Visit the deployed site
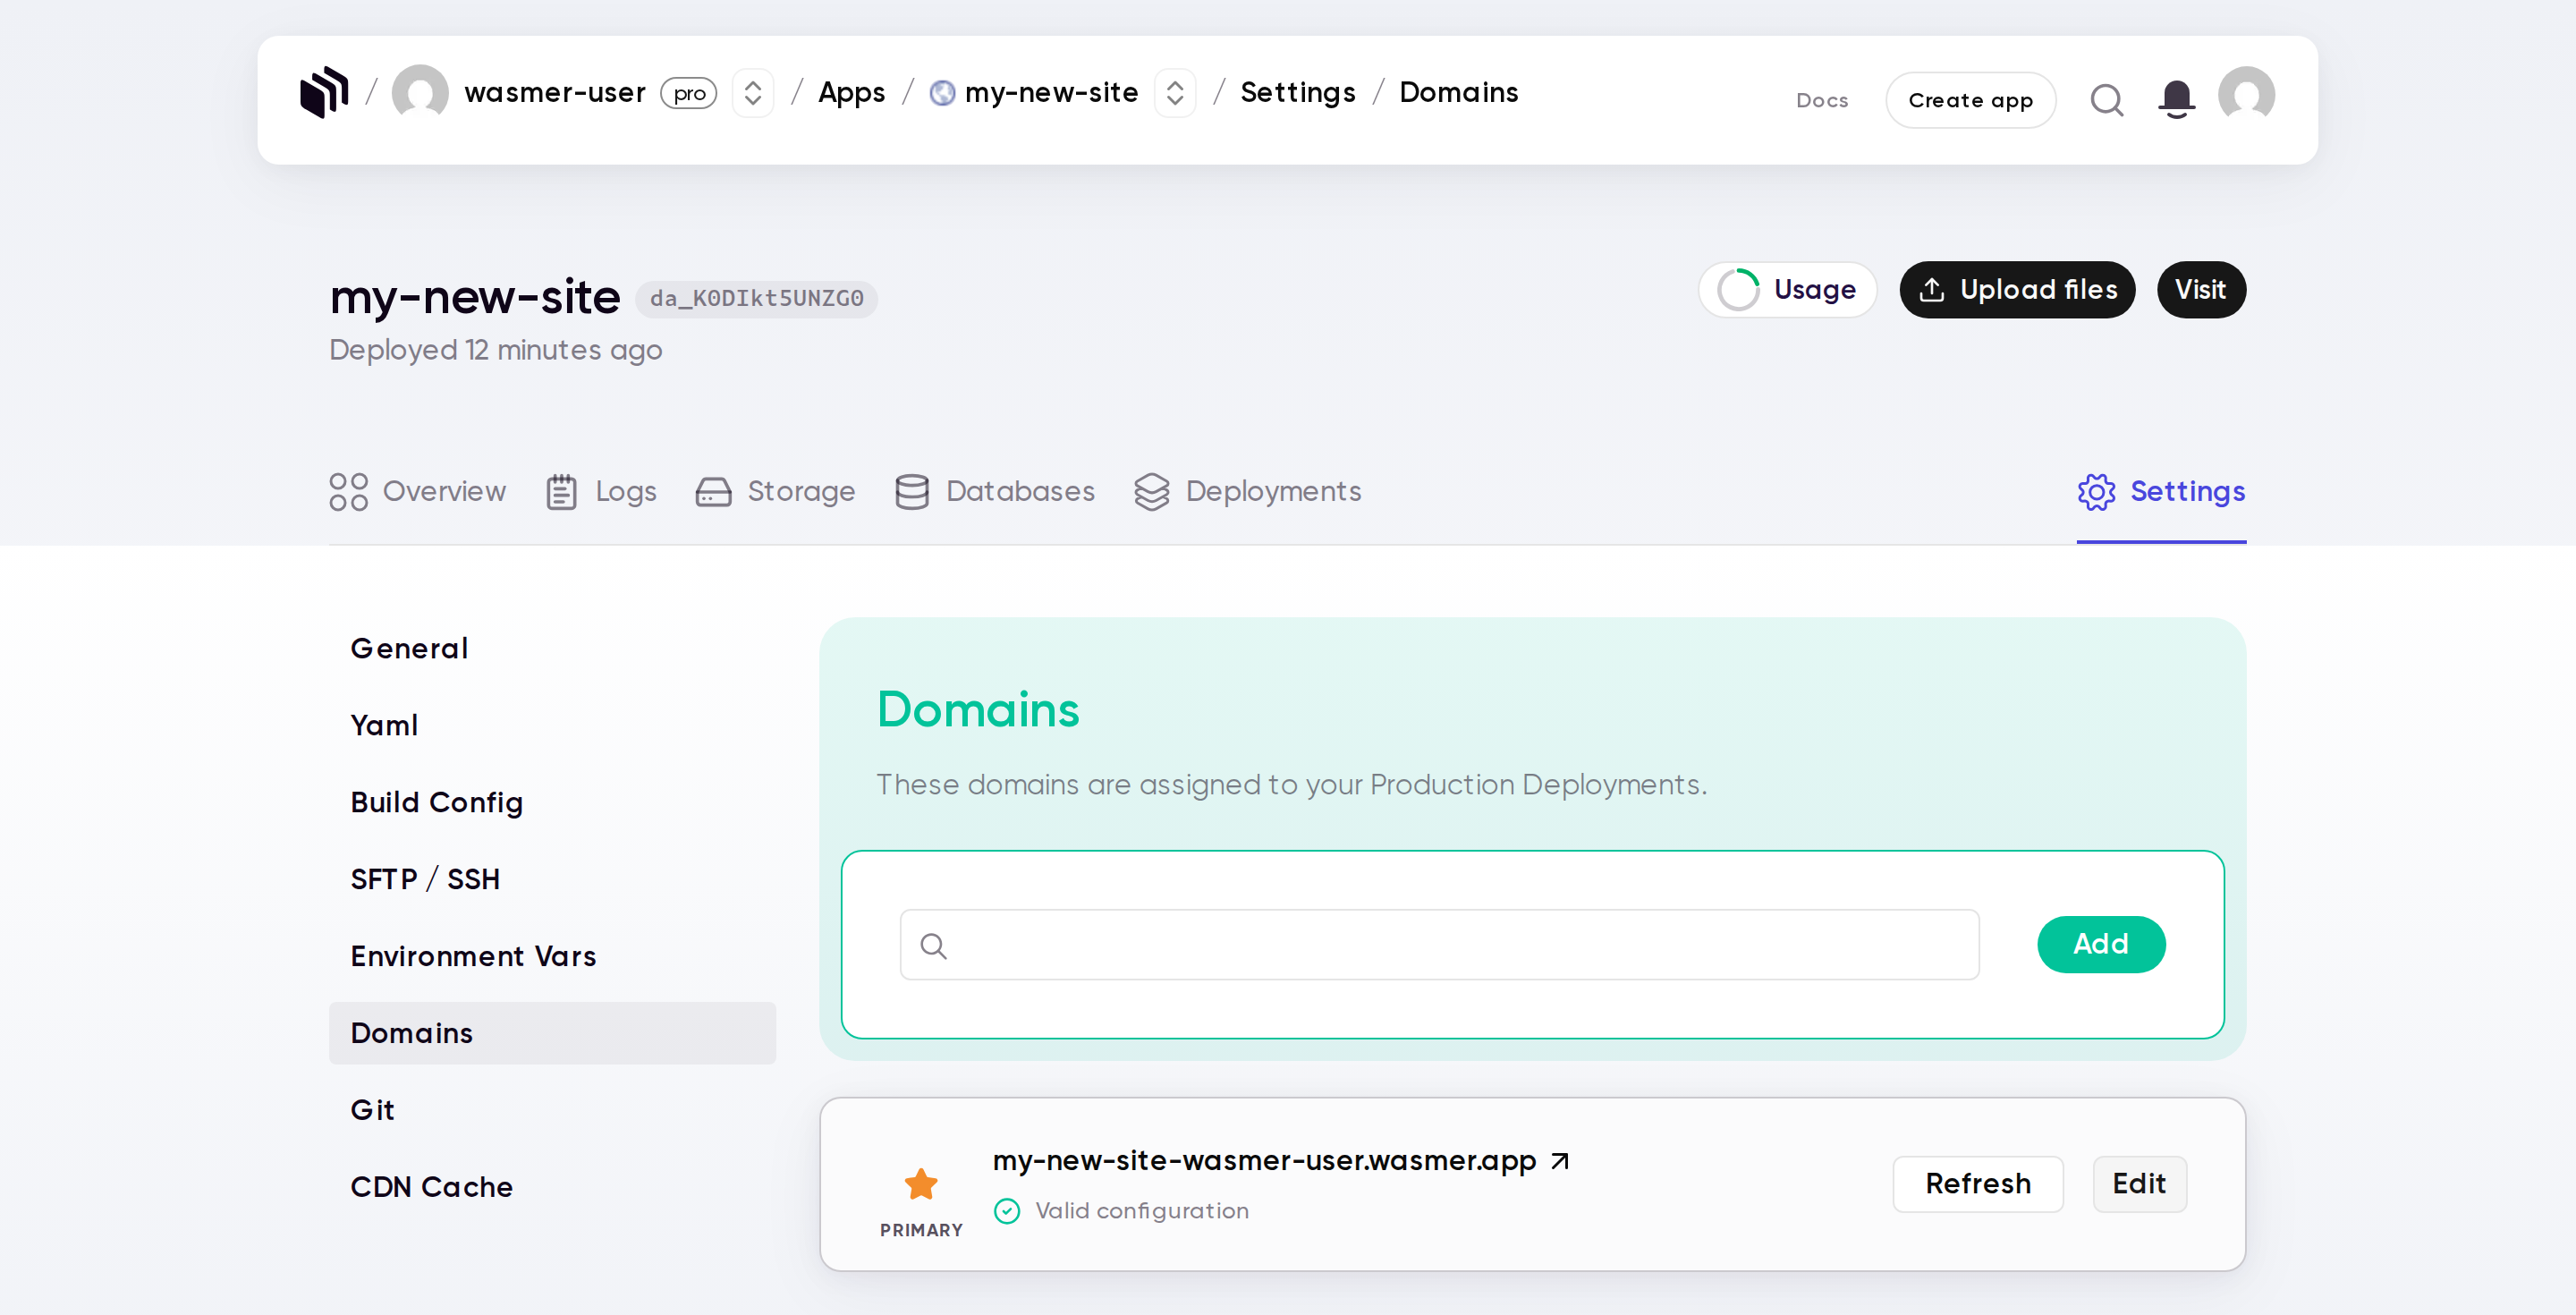 [x=2201, y=290]
